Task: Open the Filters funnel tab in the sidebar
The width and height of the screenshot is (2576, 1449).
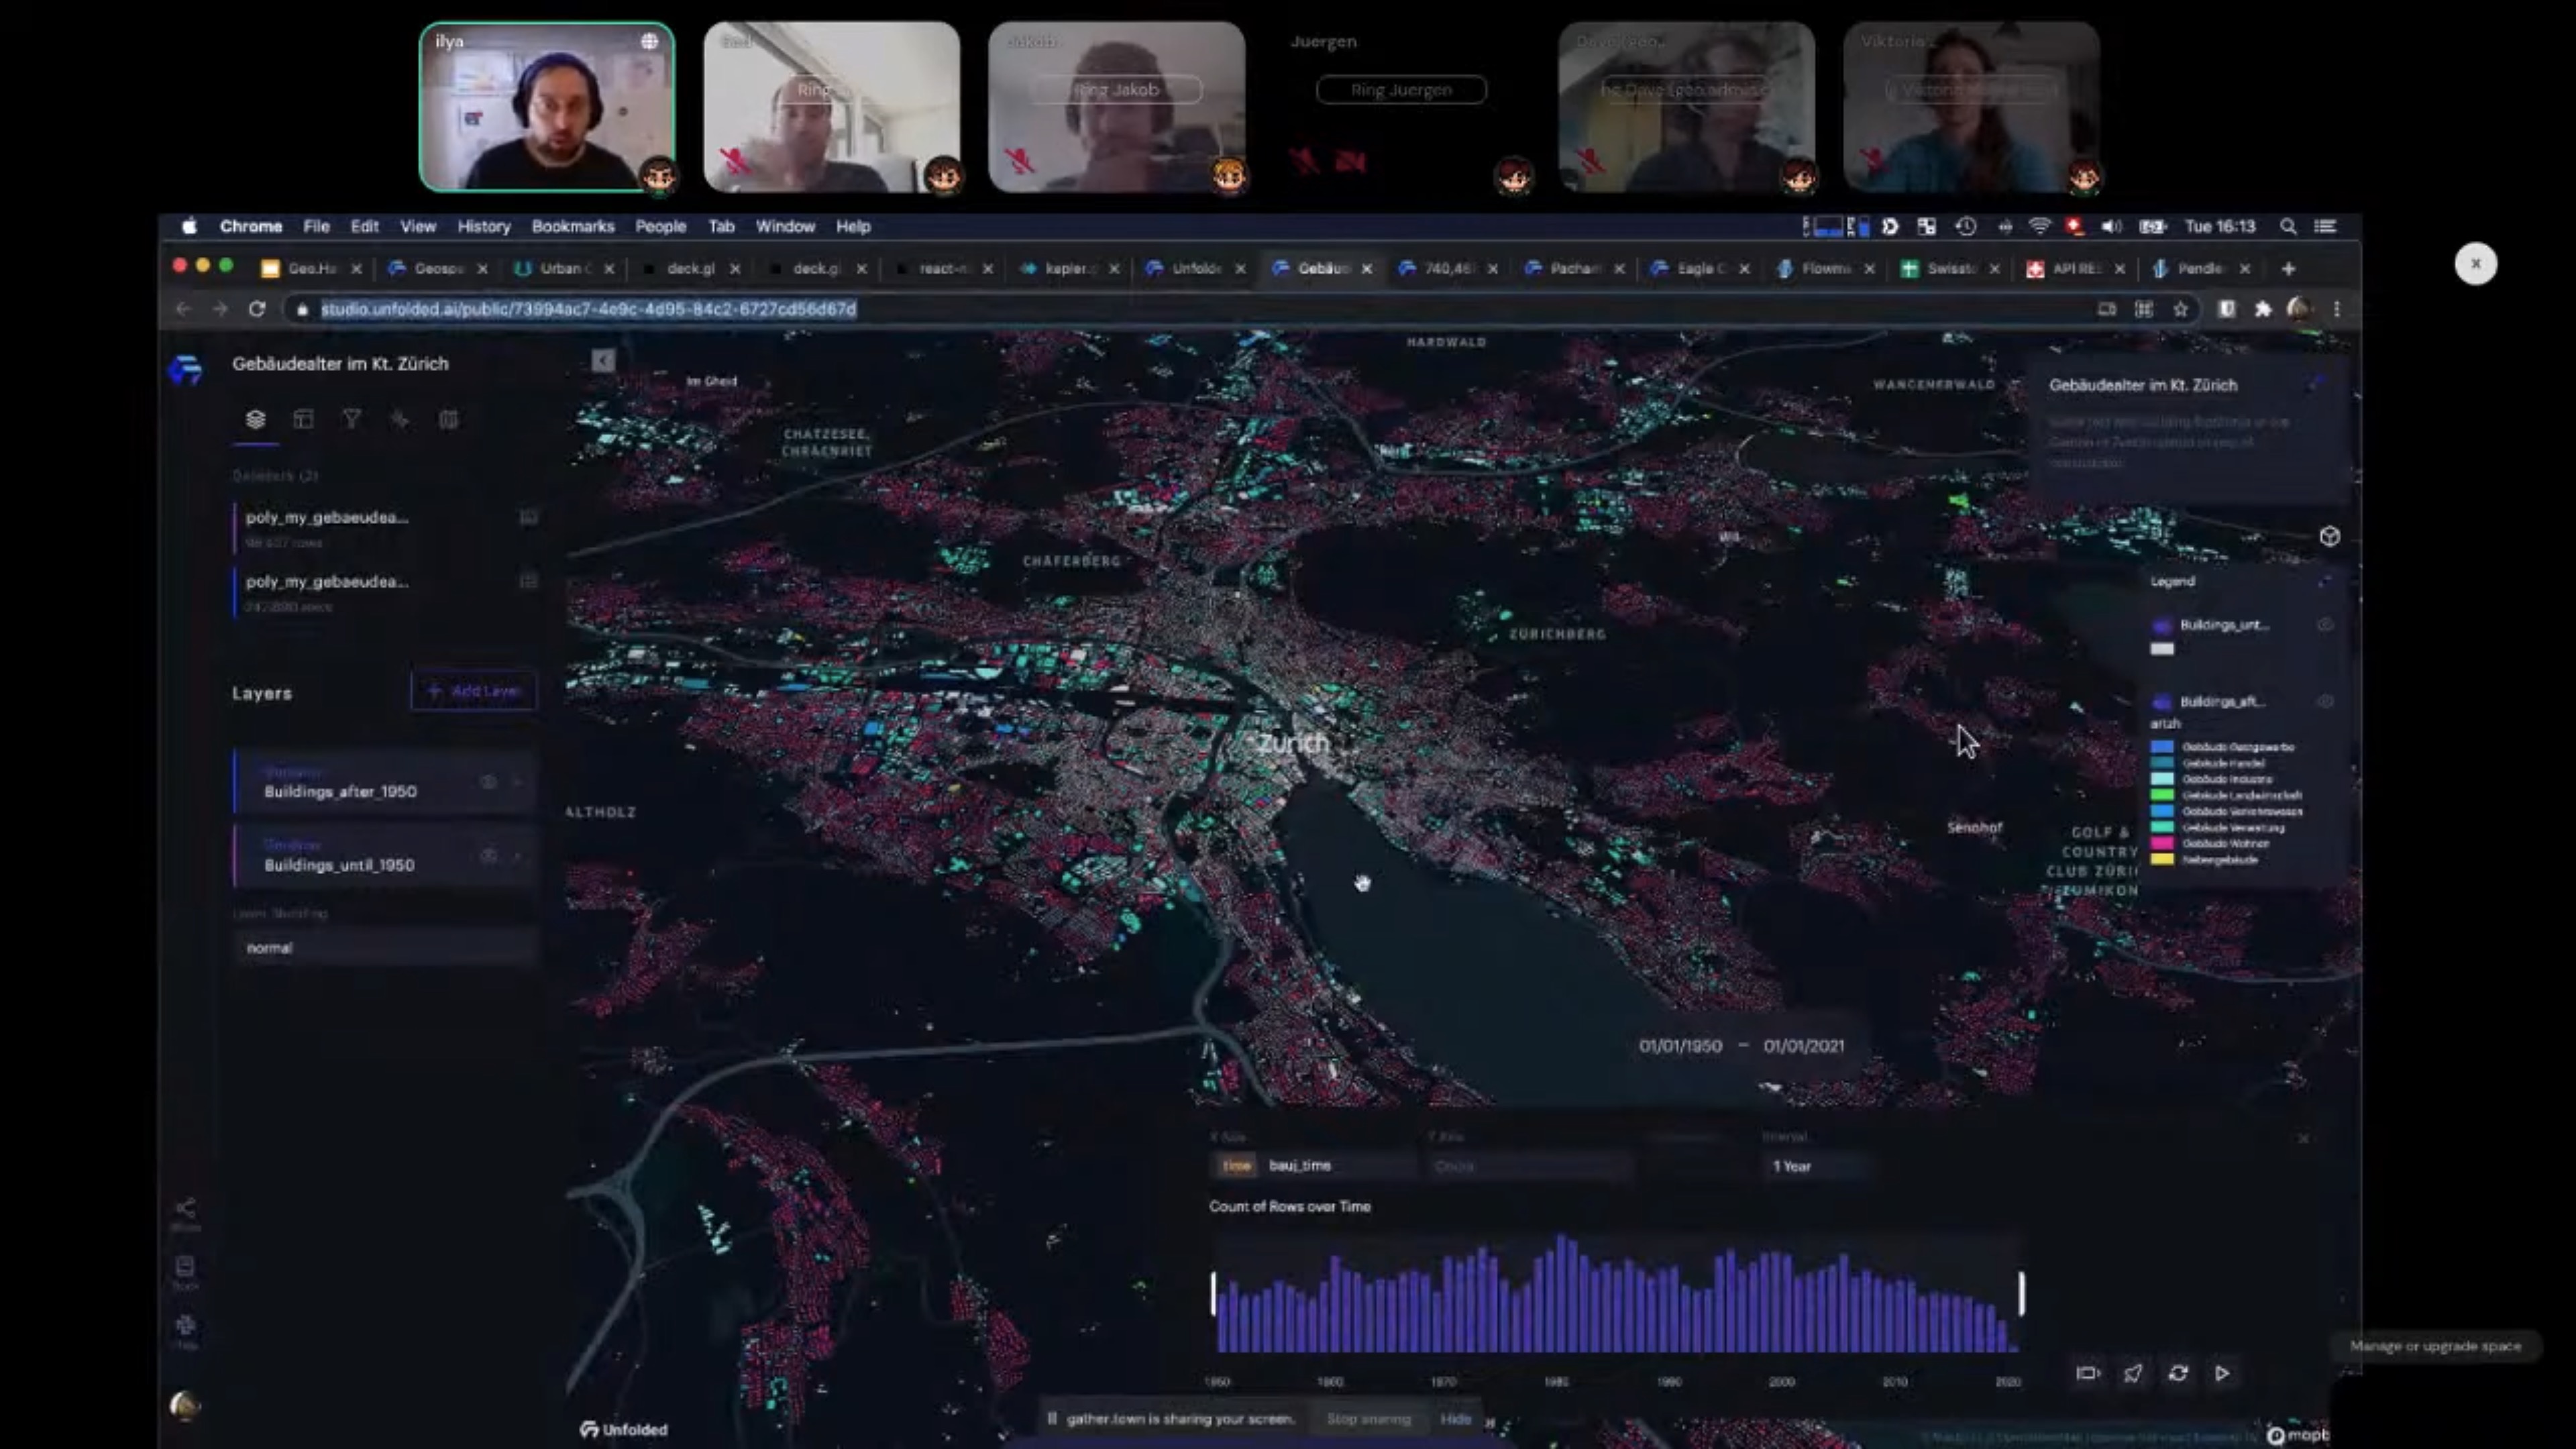Action: pyautogui.click(x=351, y=419)
